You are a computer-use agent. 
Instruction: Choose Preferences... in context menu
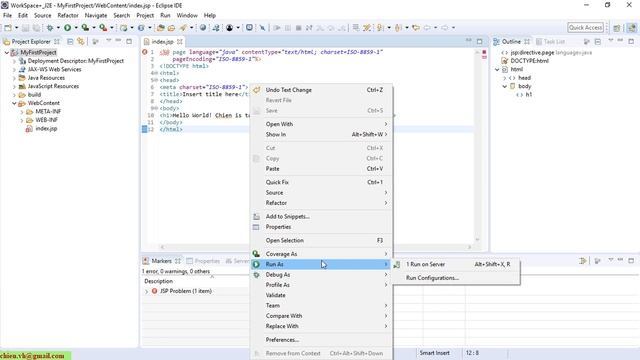[321, 340]
